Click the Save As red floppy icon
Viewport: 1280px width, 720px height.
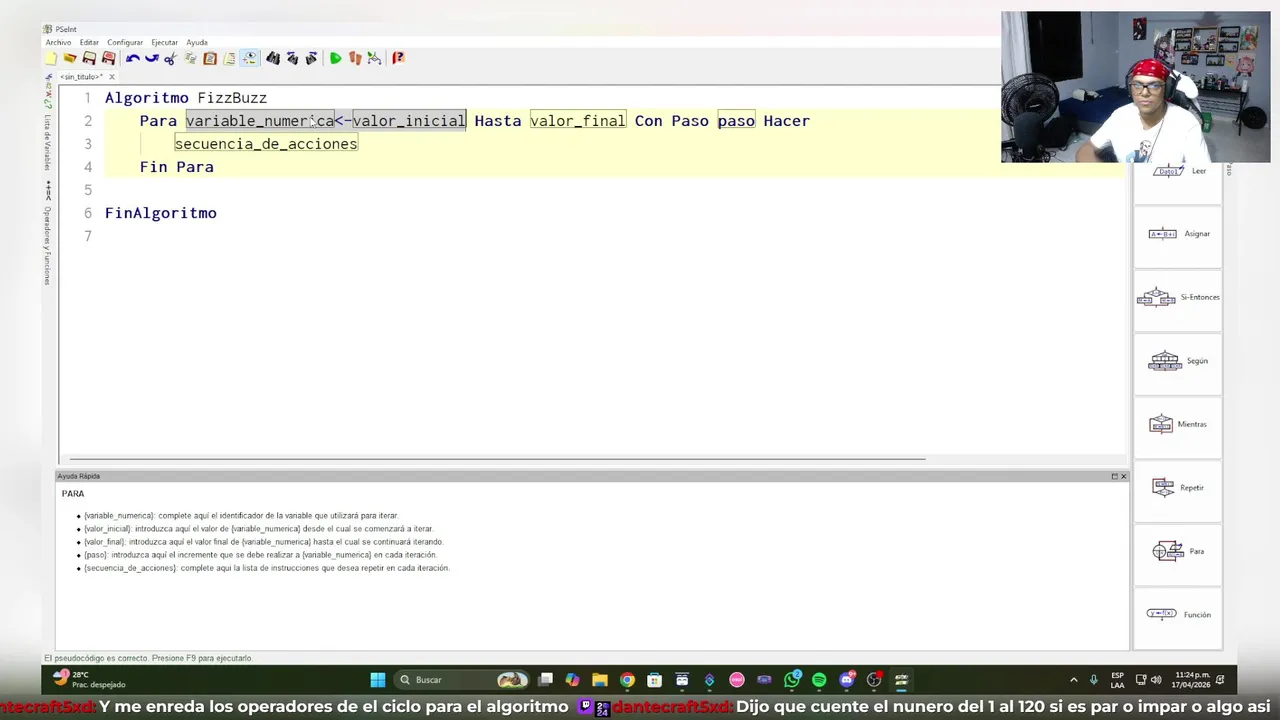coord(109,58)
